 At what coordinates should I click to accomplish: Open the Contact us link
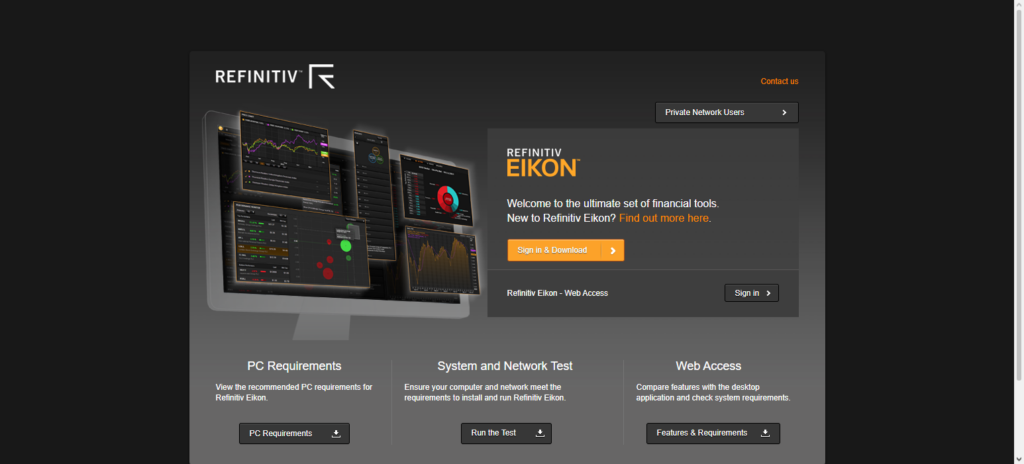point(779,82)
